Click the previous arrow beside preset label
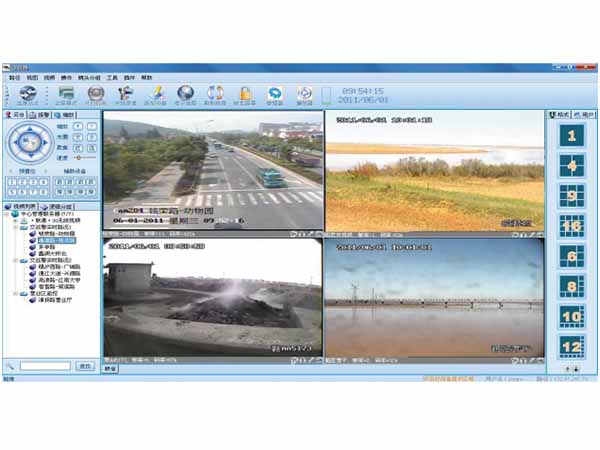 coord(11,171)
